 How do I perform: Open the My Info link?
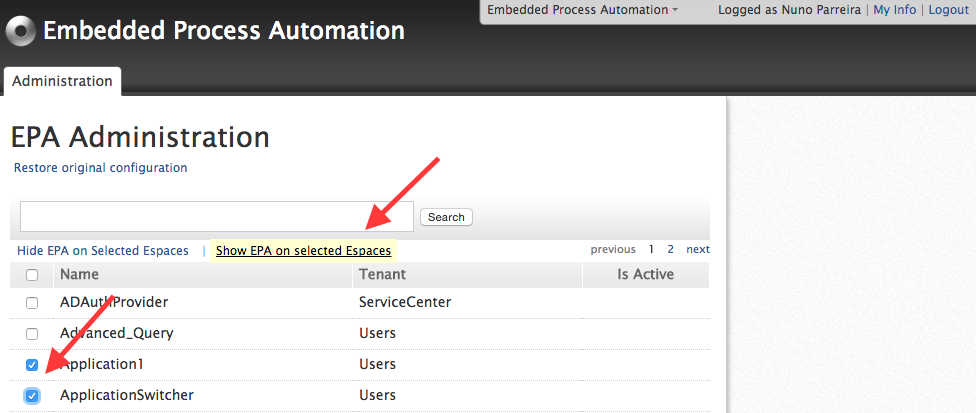pos(894,10)
